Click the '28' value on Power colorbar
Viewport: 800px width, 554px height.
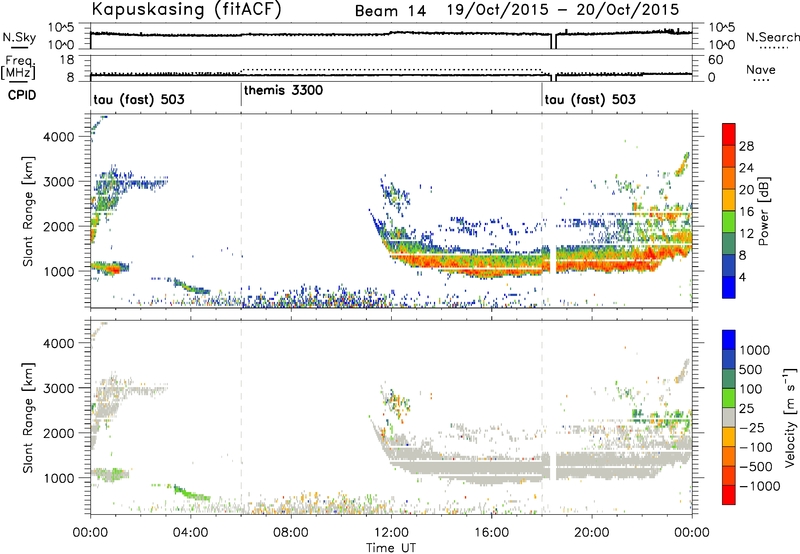[x=746, y=146]
